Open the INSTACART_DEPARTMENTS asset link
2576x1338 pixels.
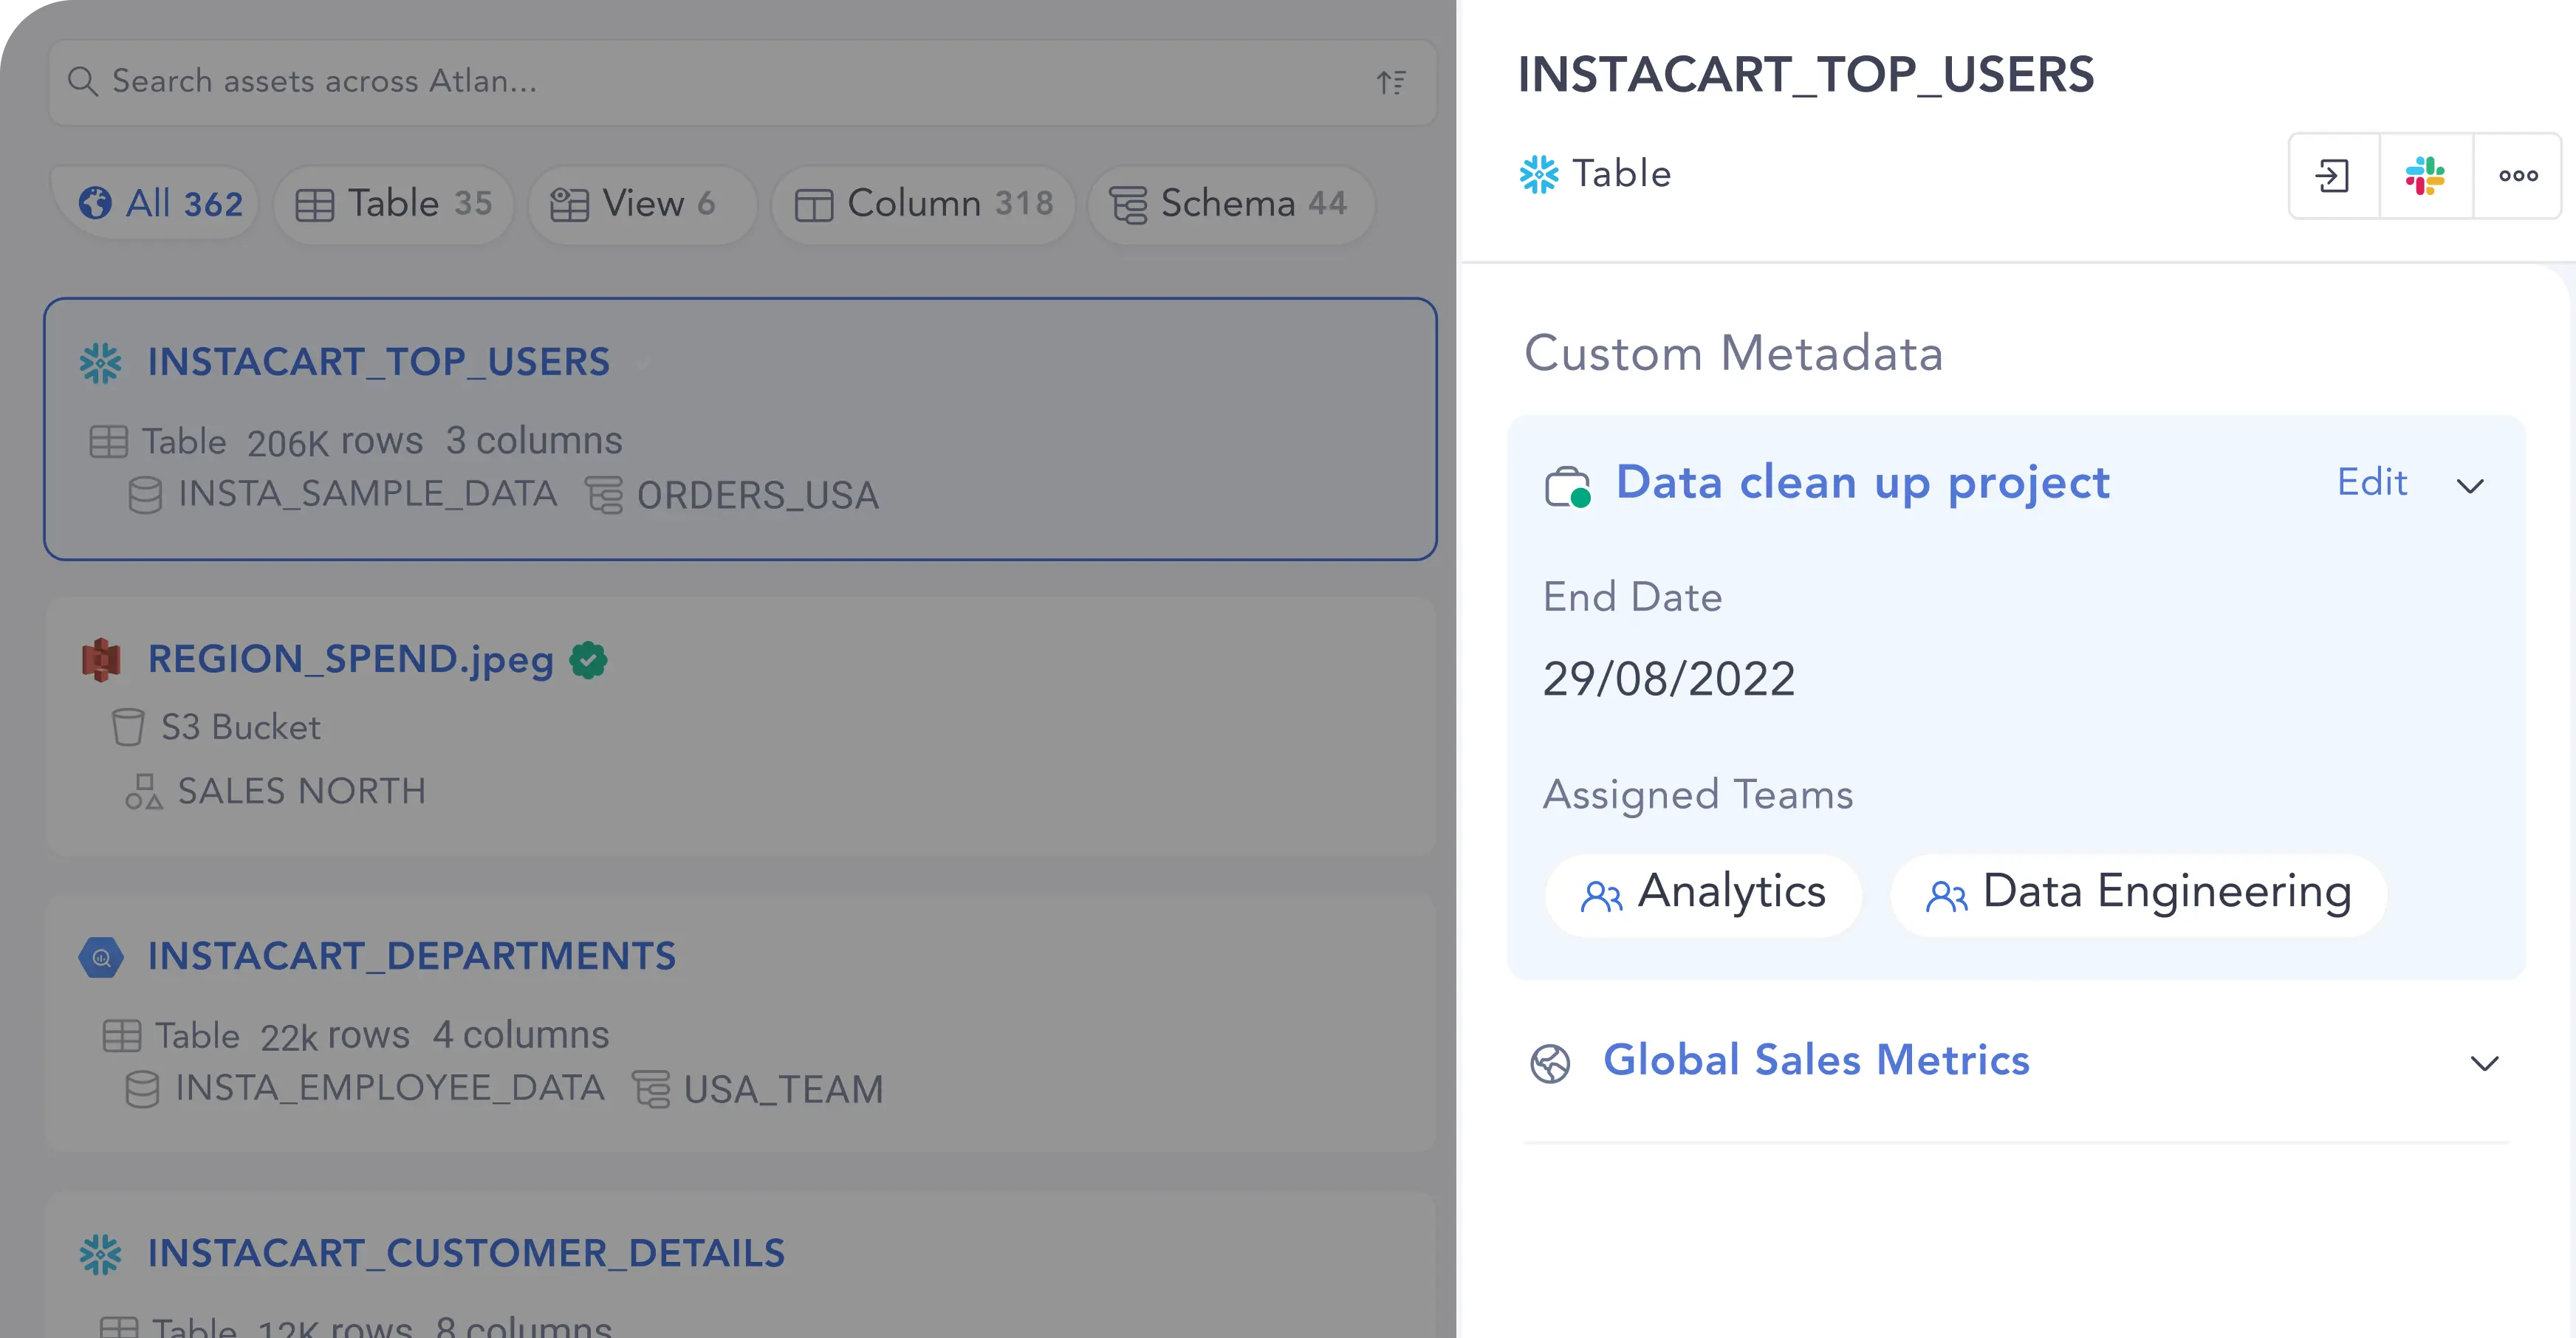click(x=411, y=956)
